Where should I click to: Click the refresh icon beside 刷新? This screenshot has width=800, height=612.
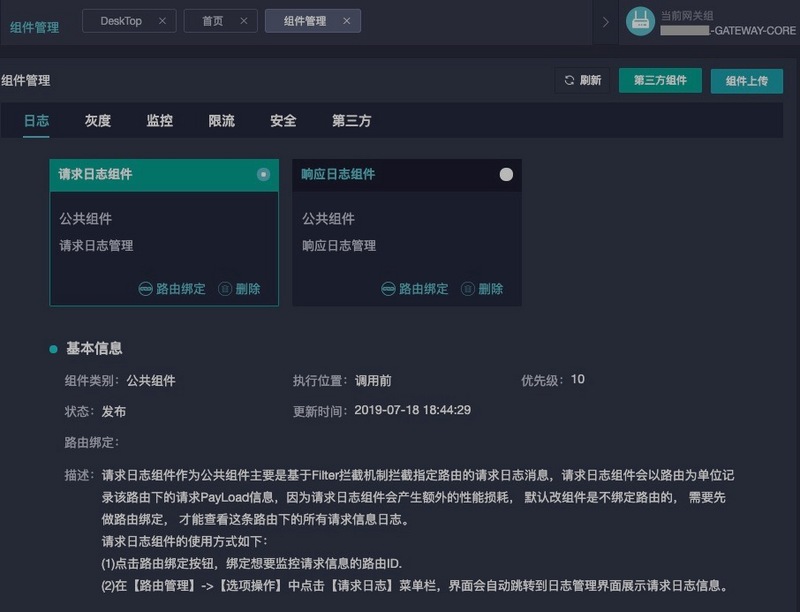[x=568, y=80]
